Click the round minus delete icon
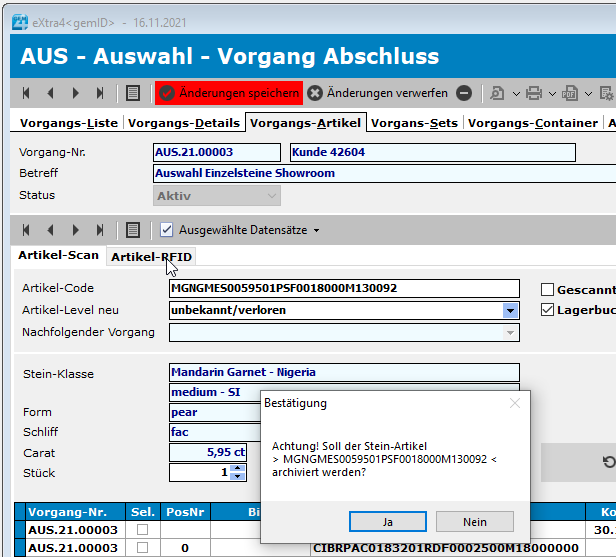Viewport: 616px width, 557px height. pos(464,93)
